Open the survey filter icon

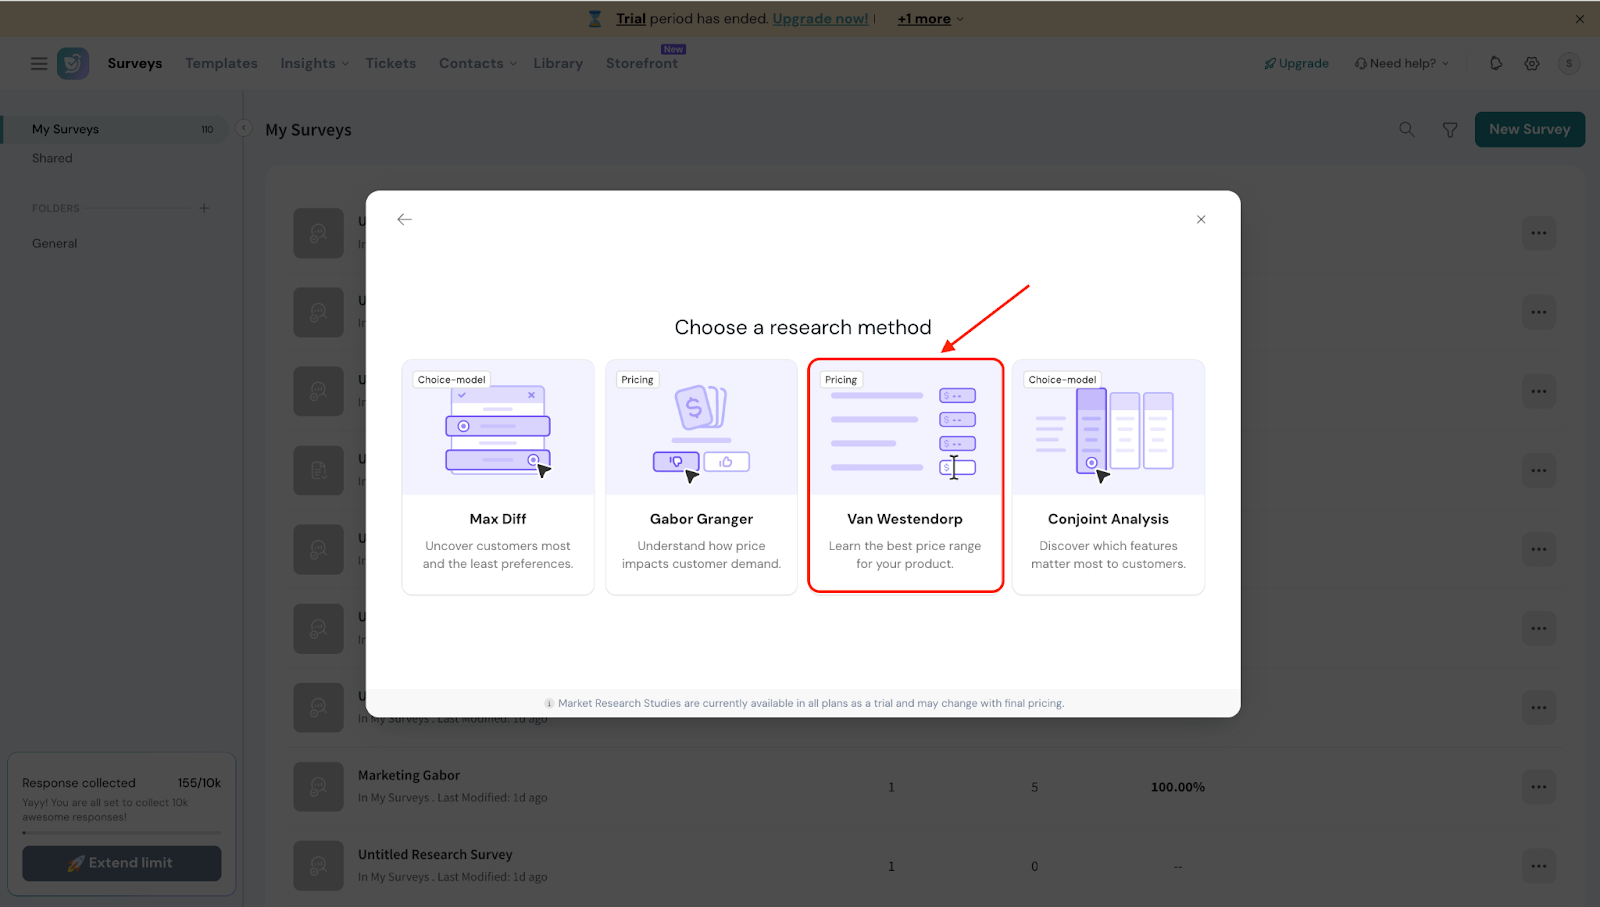coord(1449,129)
